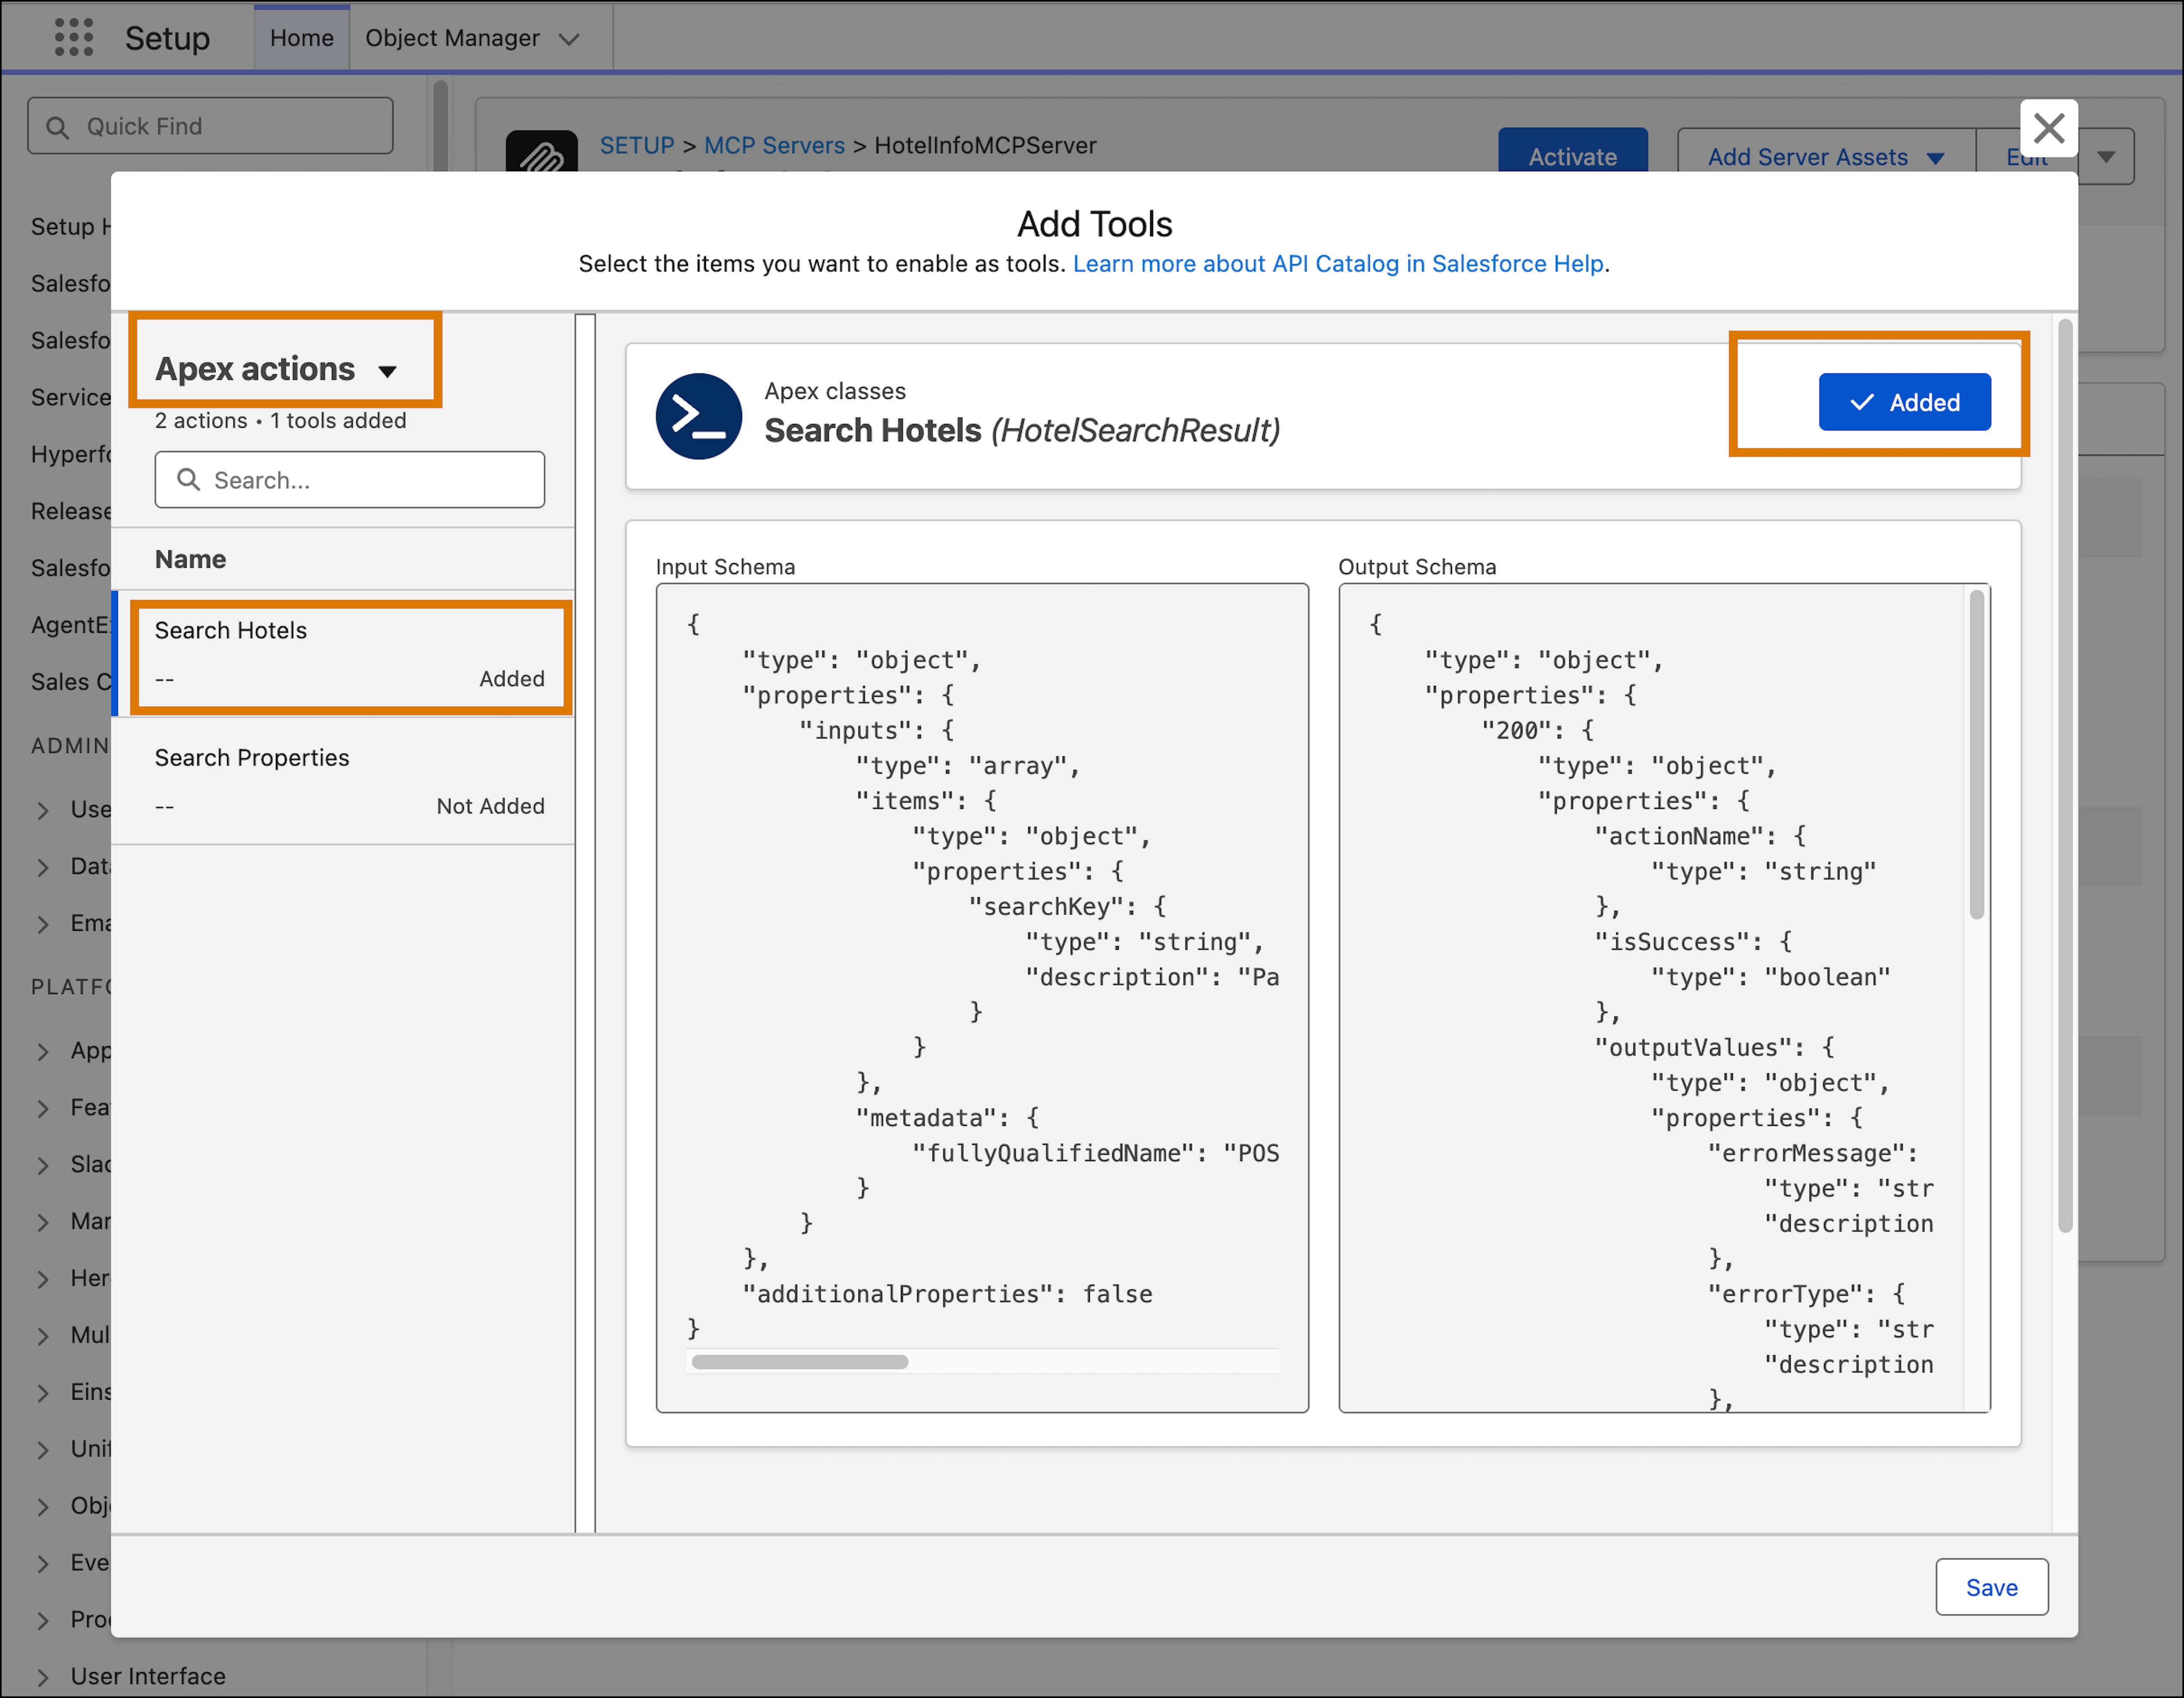Image resolution: width=2184 pixels, height=1698 pixels.
Task: Expand the Sla... section chevron in sidebar
Action: pyautogui.click(x=43, y=1165)
